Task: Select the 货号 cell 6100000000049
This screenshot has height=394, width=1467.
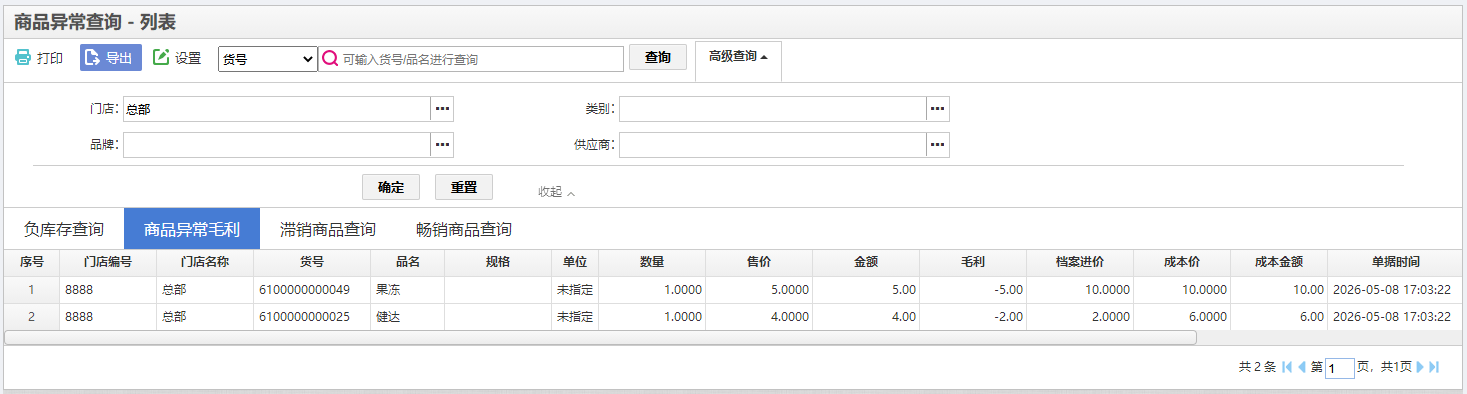Action: tap(312, 290)
